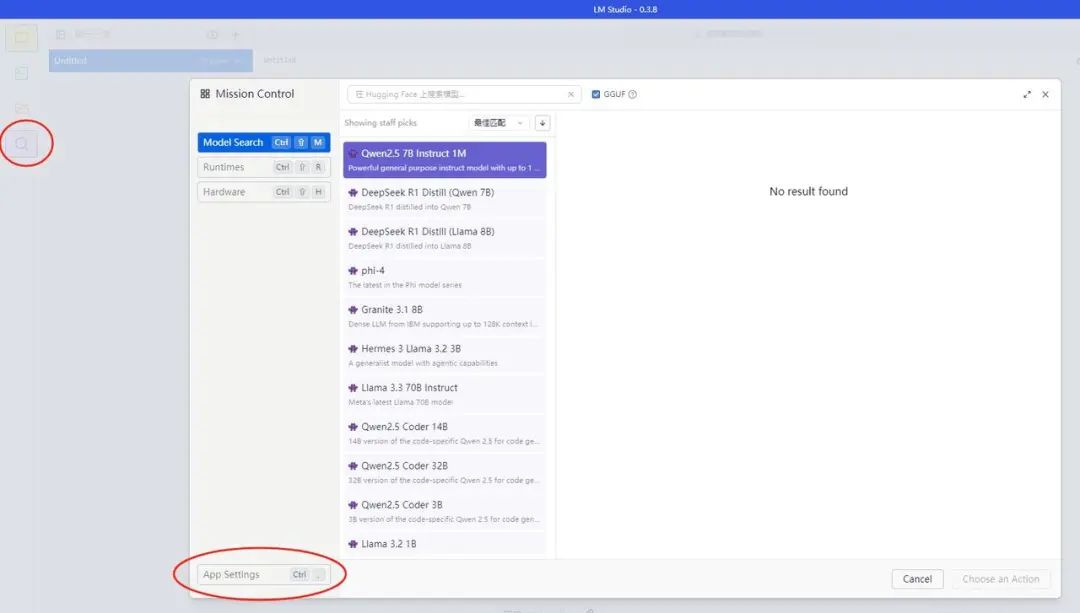Select Llama 3.3 70B Instruct model
This screenshot has width=1080, height=613.
445,394
